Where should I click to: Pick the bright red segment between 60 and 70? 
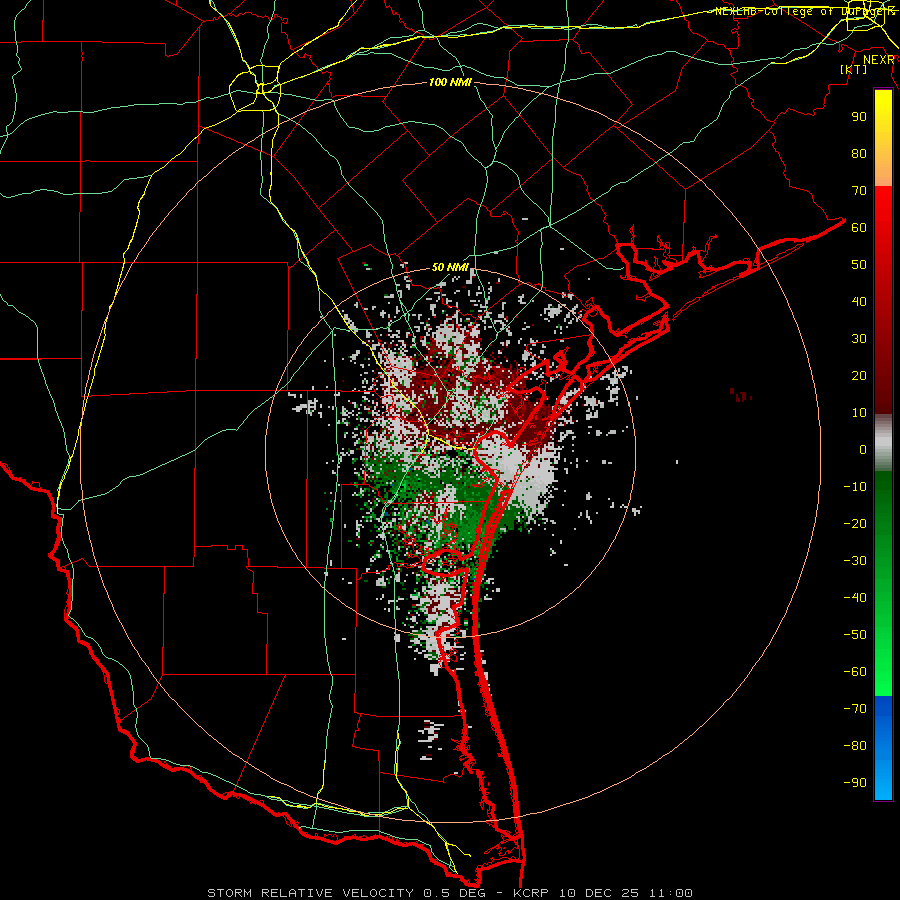(883, 207)
